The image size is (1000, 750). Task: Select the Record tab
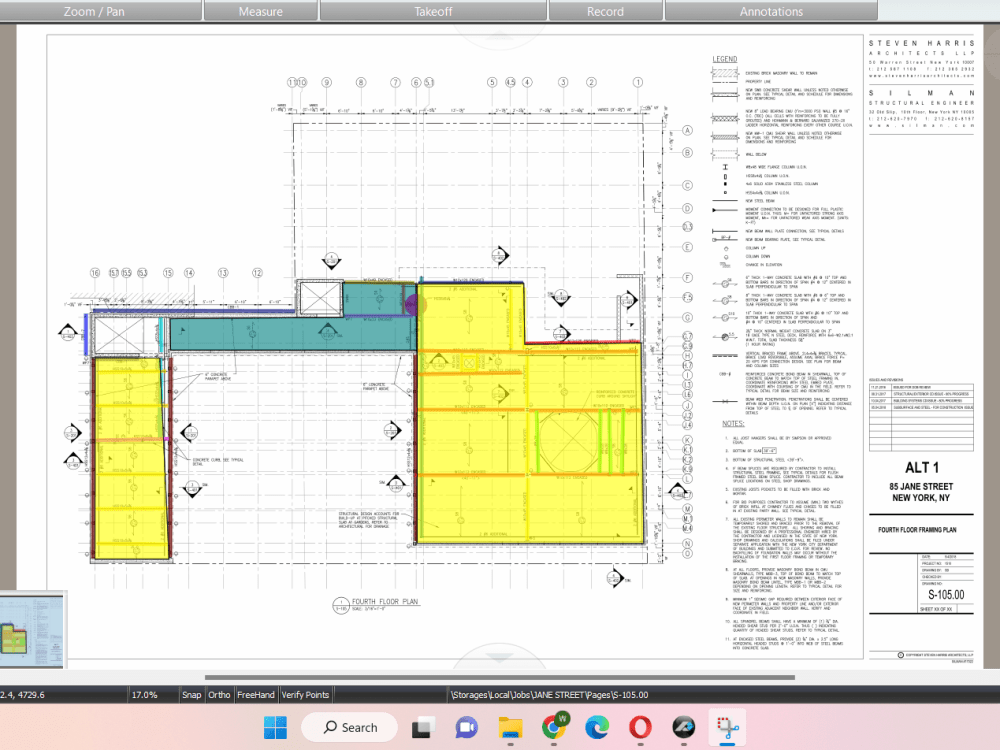pyautogui.click(x=605, y=11)
